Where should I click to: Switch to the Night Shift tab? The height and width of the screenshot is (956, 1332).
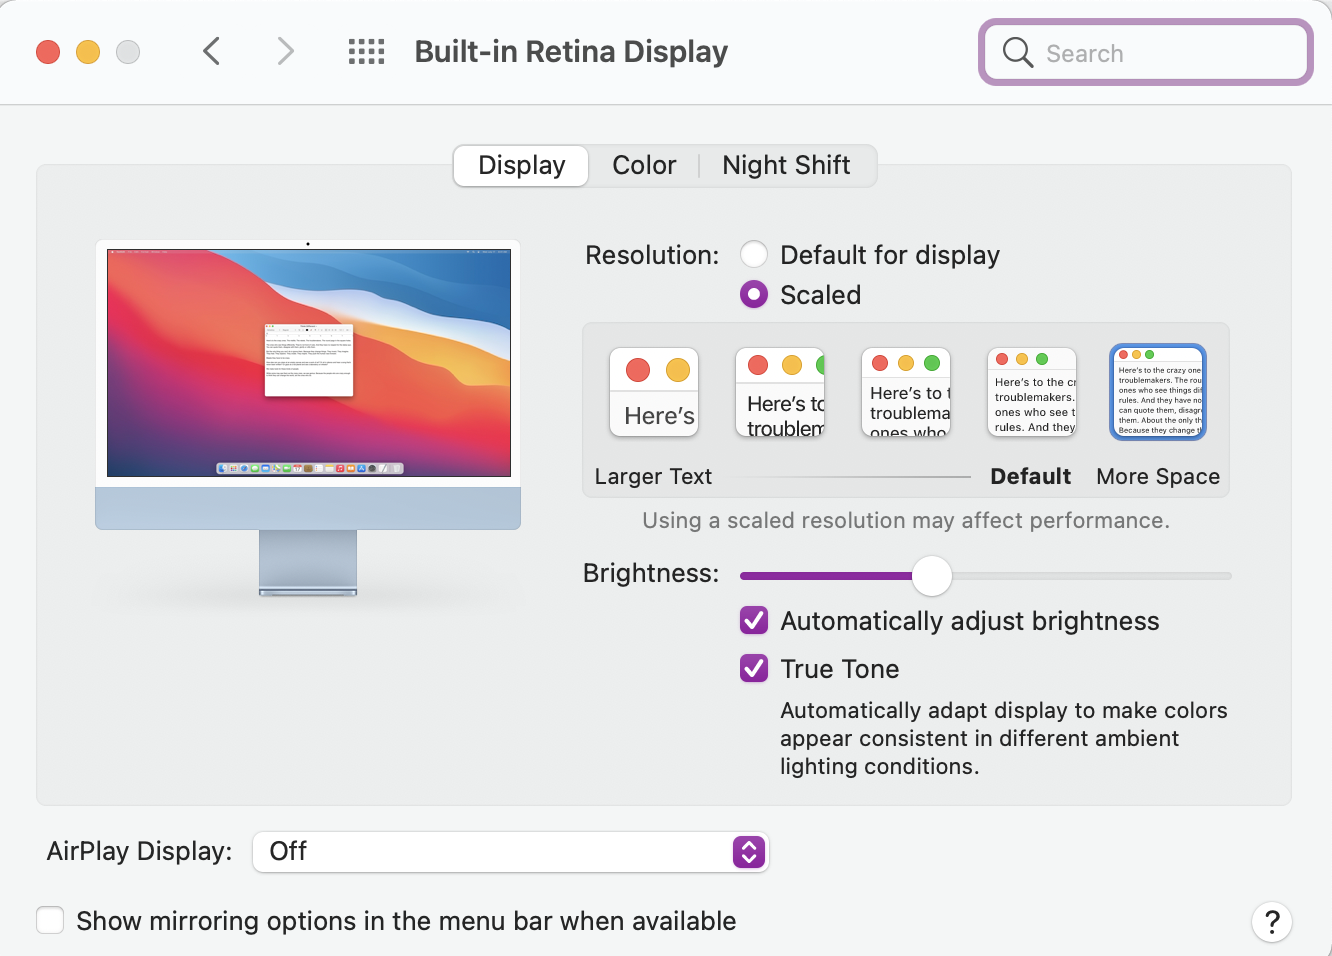pos(786,165)
